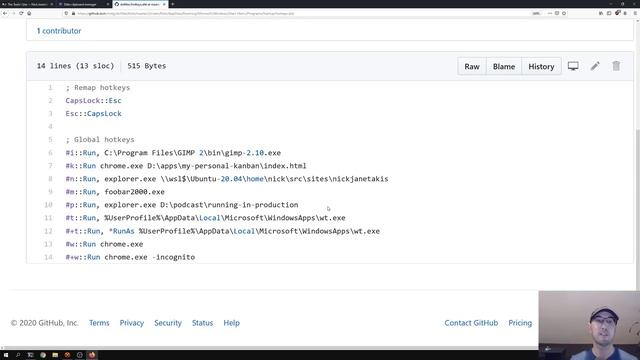Switch to the Ditto clipboard manager tab
The width and height of the screenshot is (640, 360).
tap(83, 4)
